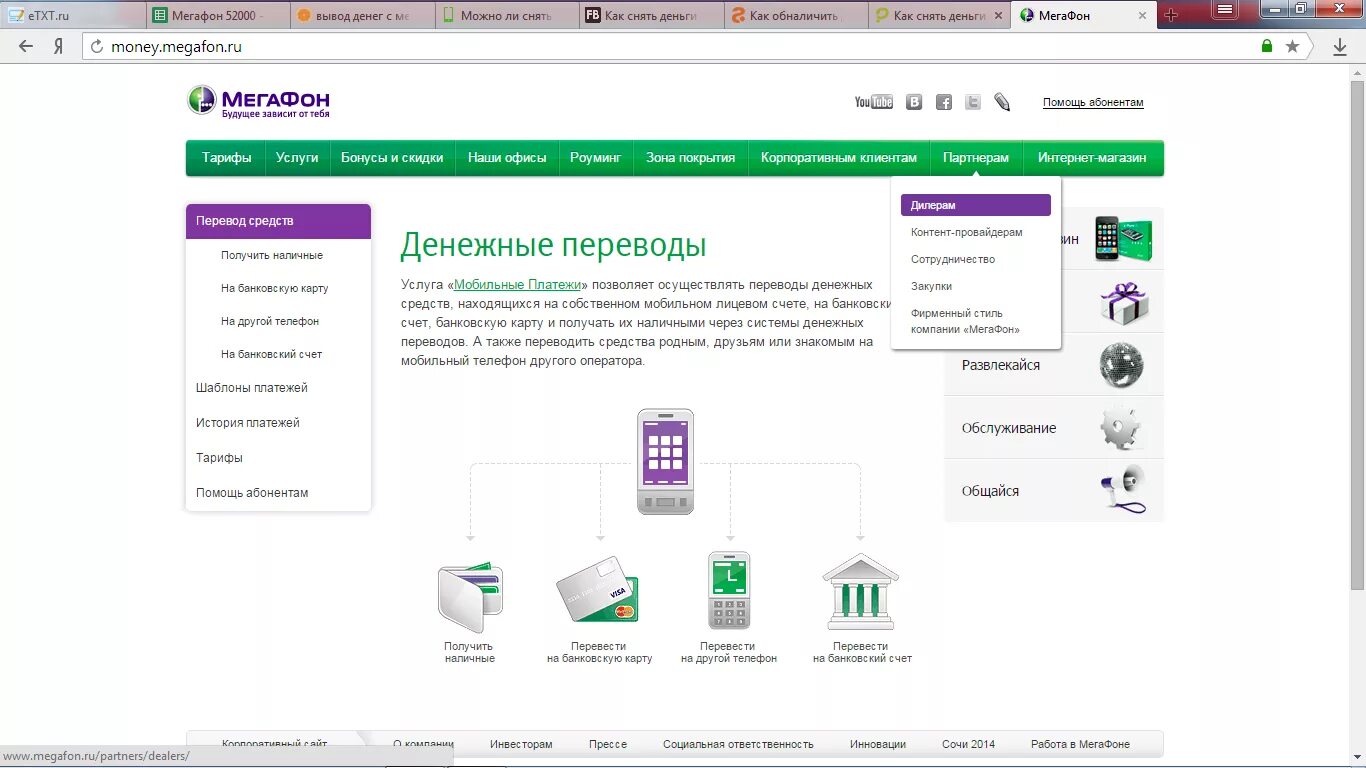
Task: Click the Социальная ответственность footer link
Action: click(x=738, y=744)
